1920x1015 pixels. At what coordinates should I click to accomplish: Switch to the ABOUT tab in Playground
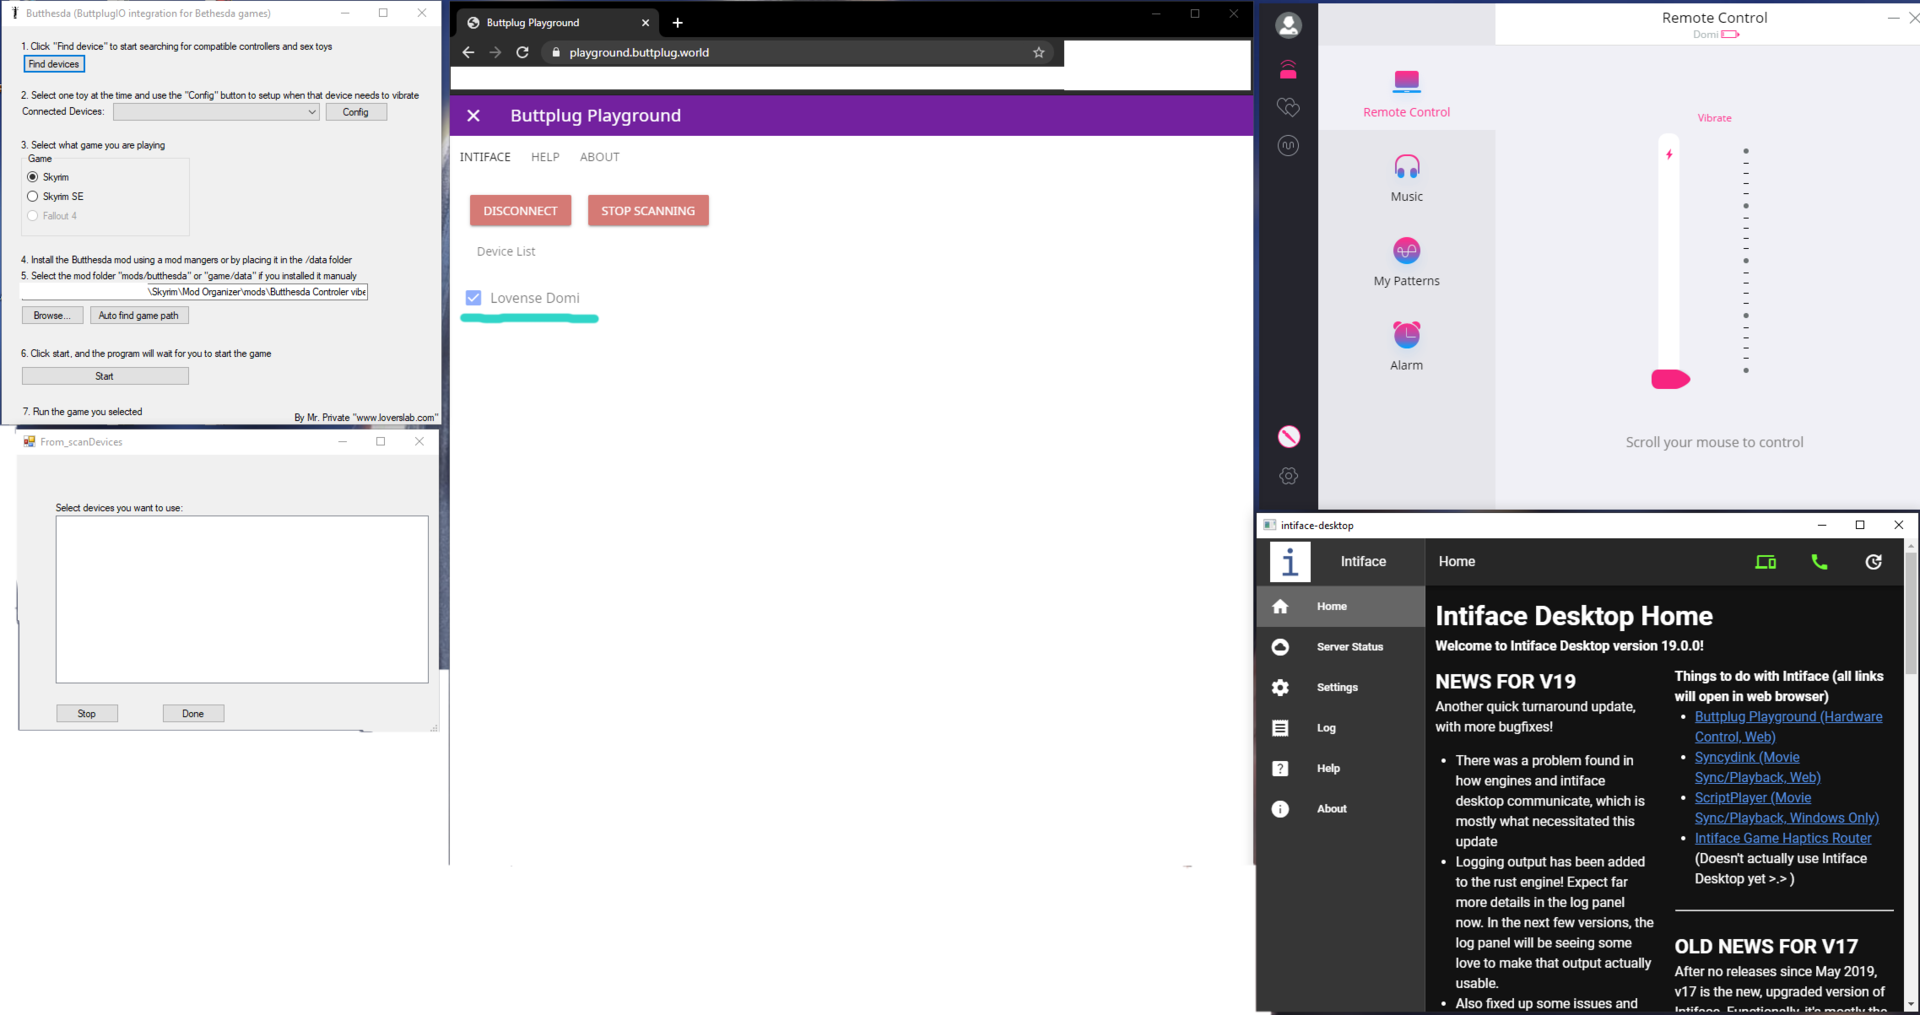pyautogui.click(x=600, y=157)
